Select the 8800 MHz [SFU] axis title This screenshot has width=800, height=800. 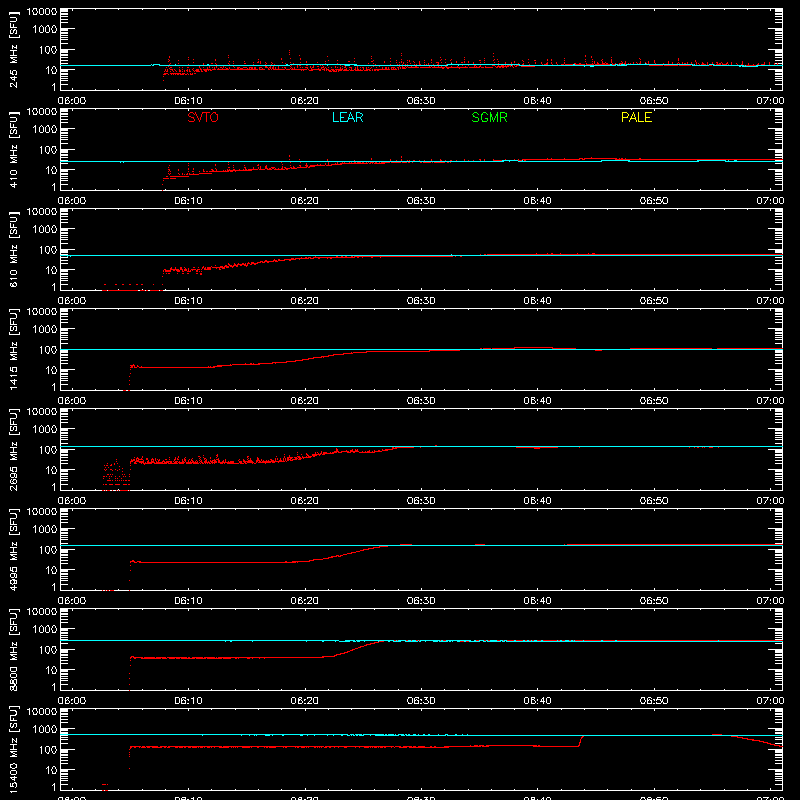click(14, 650)
